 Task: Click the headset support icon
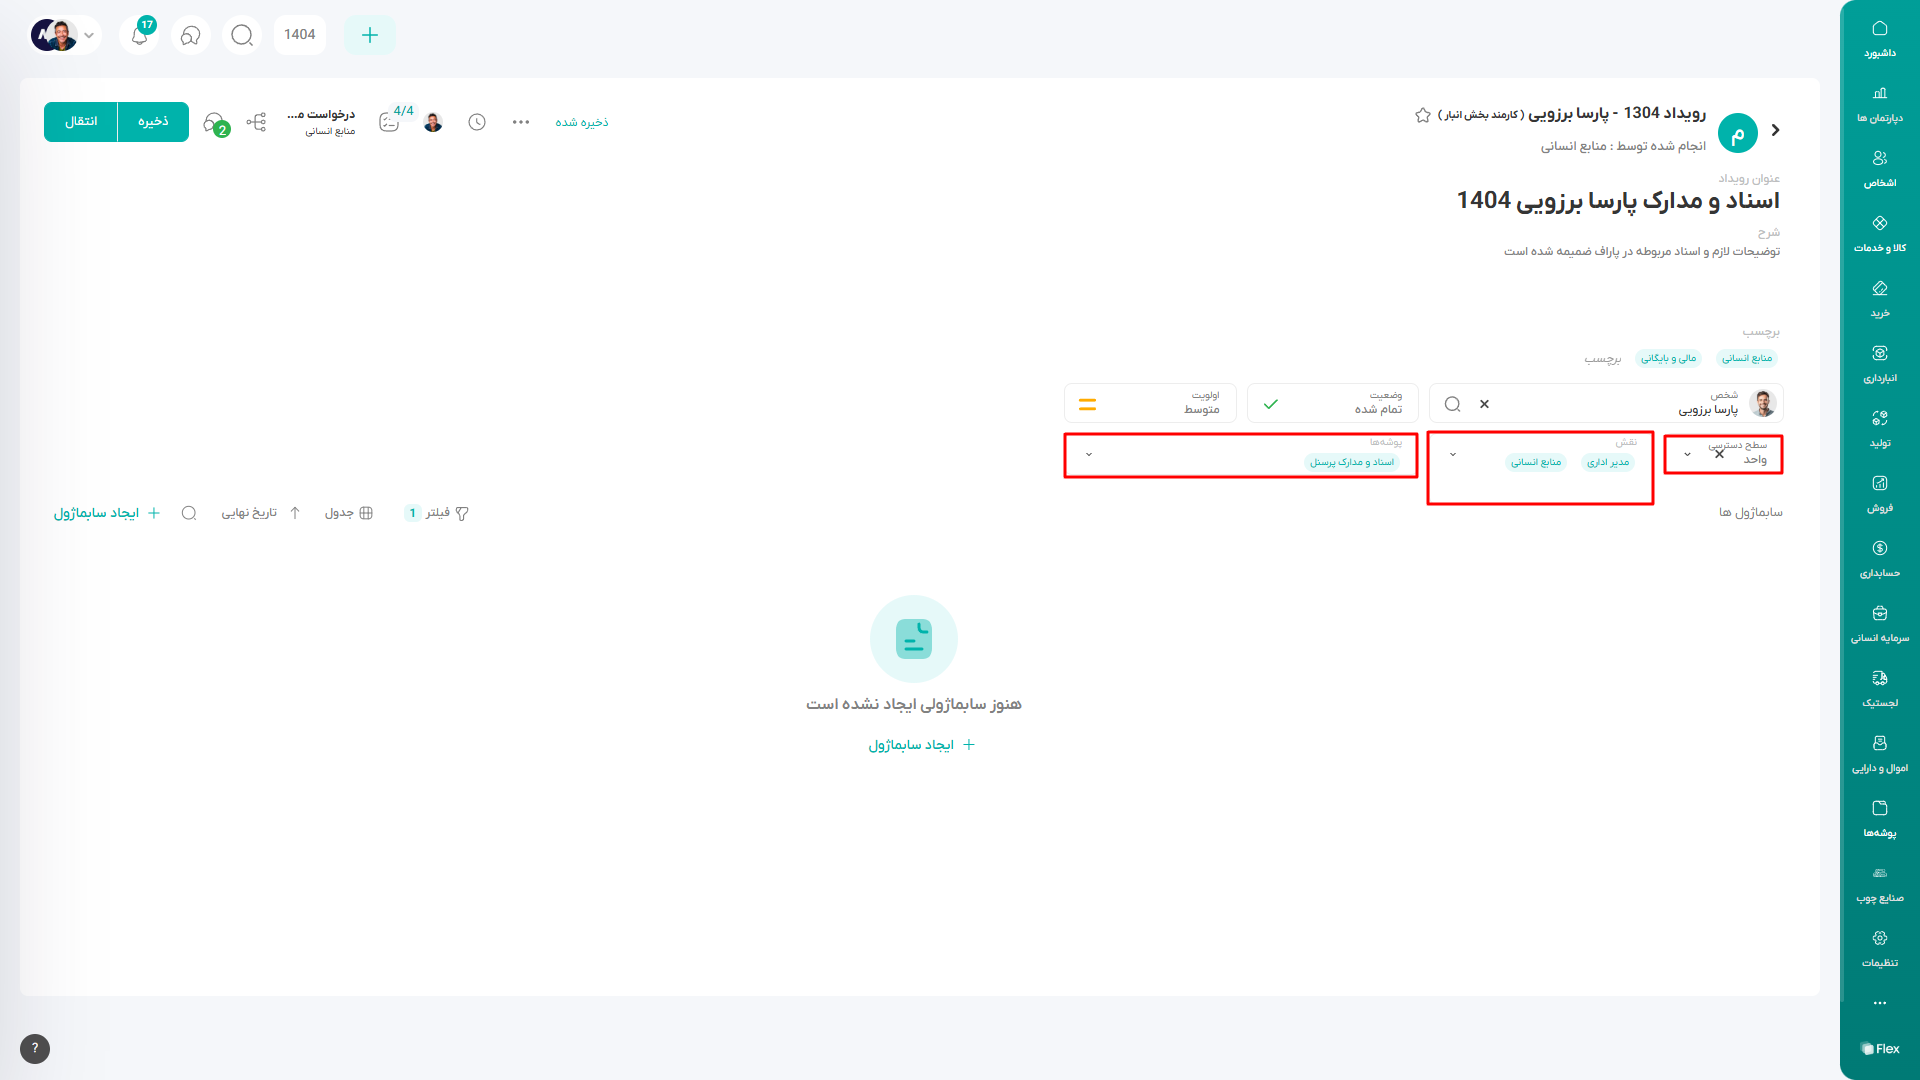[190, 35]
